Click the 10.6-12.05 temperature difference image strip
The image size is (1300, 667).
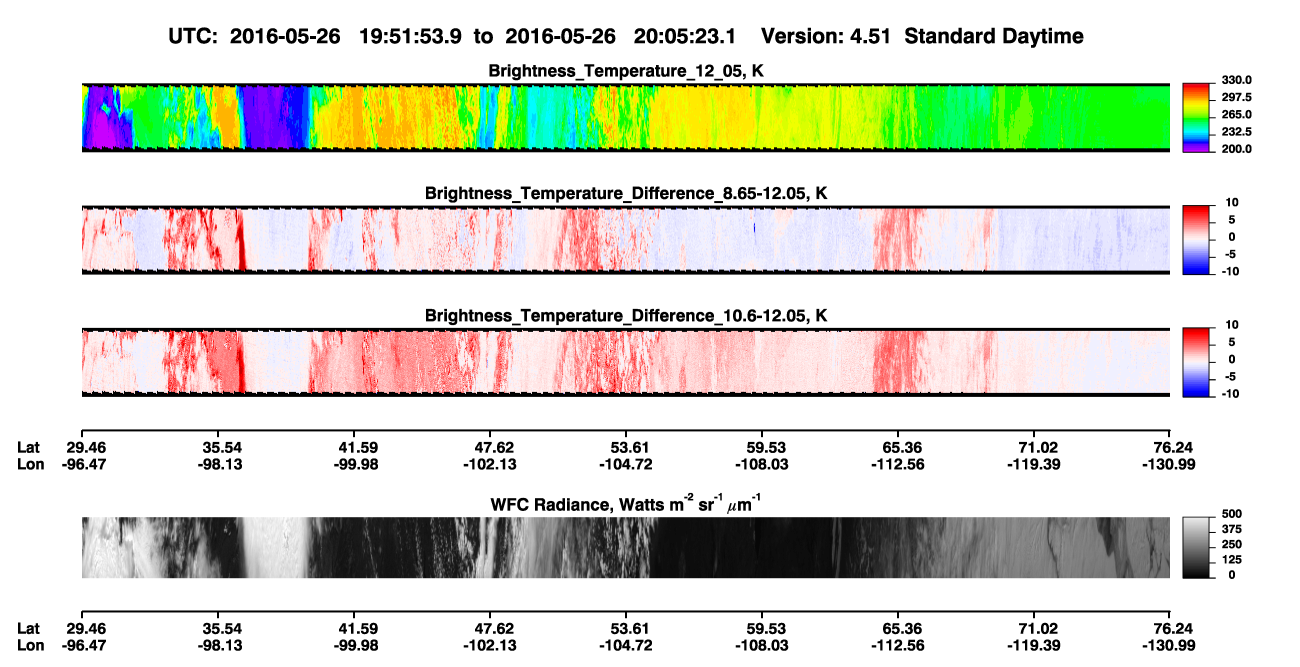click(626, 363)
